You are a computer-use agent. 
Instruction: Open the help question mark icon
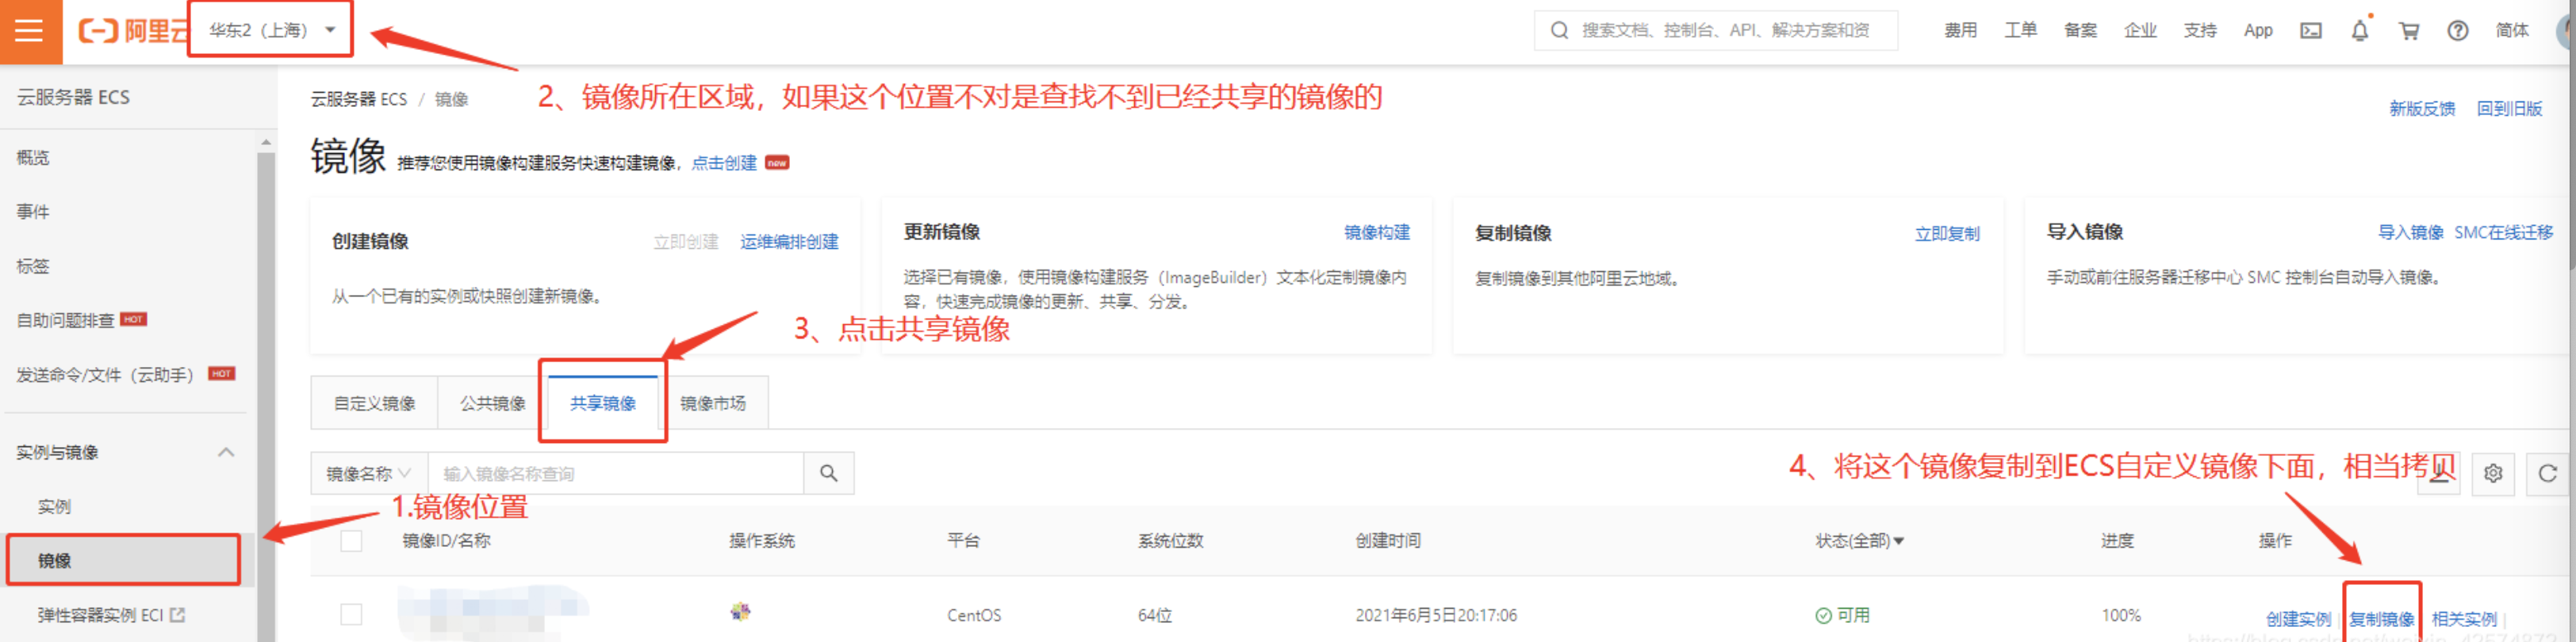2457,30
